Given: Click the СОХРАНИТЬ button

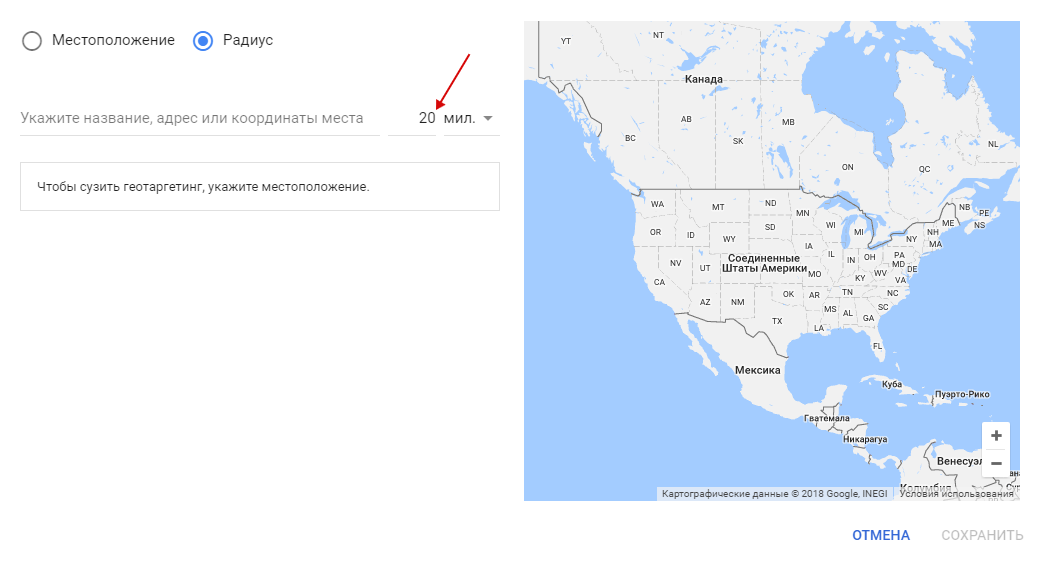Looking at the screenshot, I should pos(982,535).
